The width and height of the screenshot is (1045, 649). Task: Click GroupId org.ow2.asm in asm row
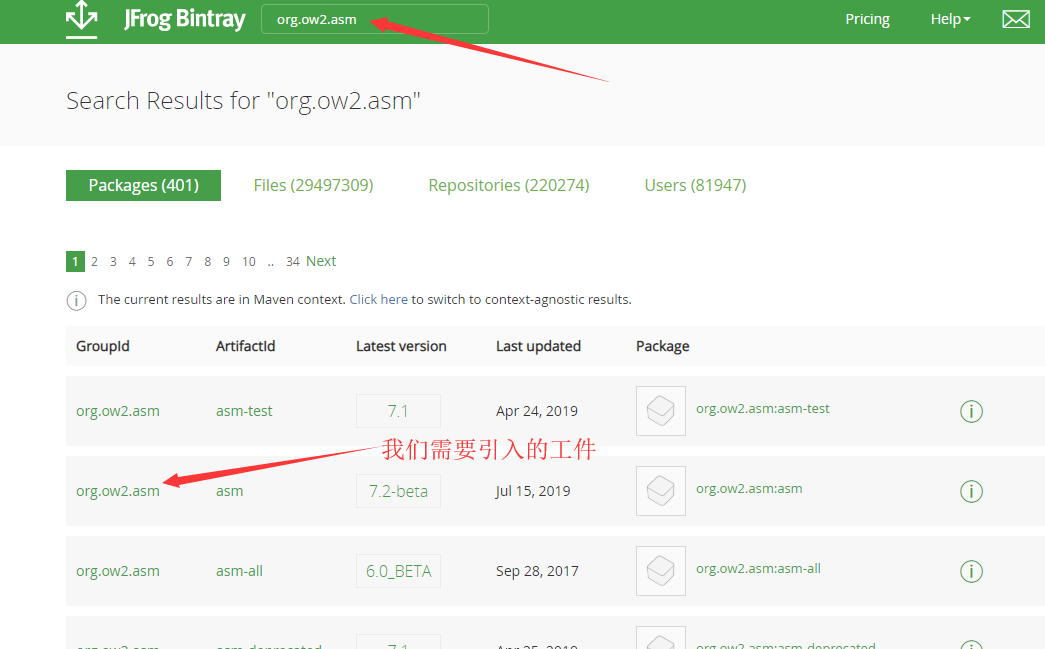point(118,491)
